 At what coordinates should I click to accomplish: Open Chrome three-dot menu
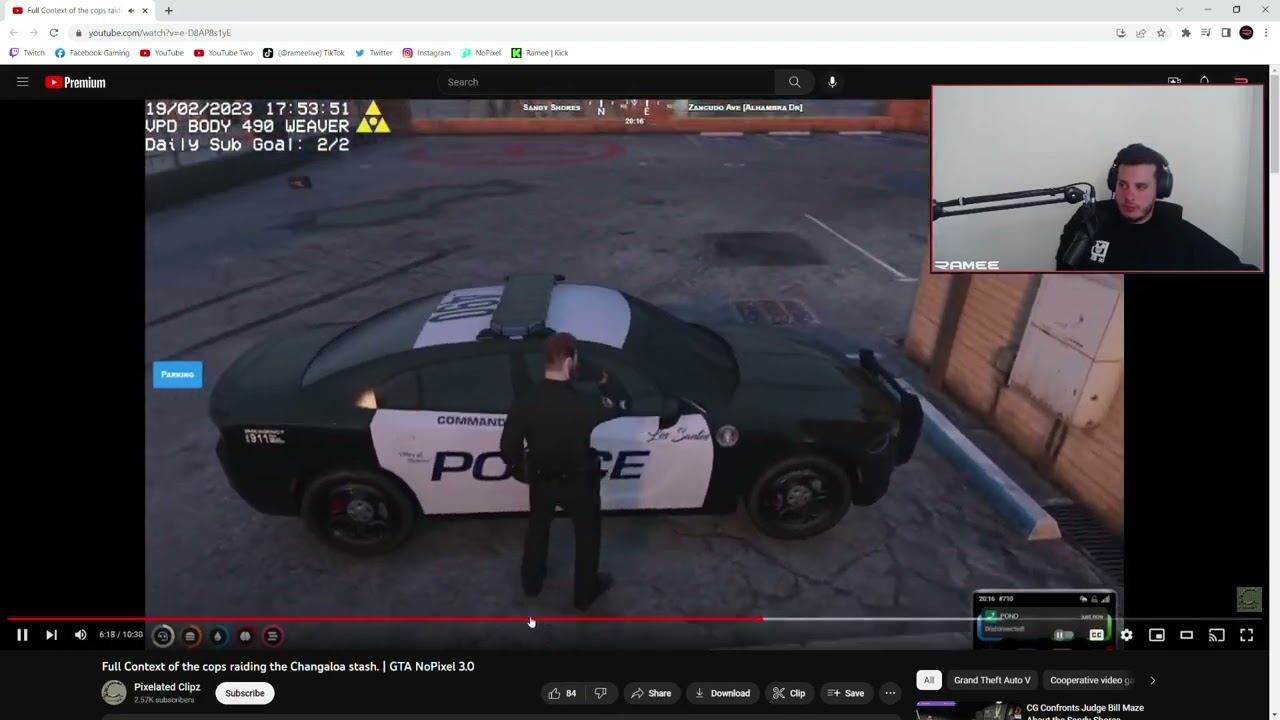[1266, 33]
